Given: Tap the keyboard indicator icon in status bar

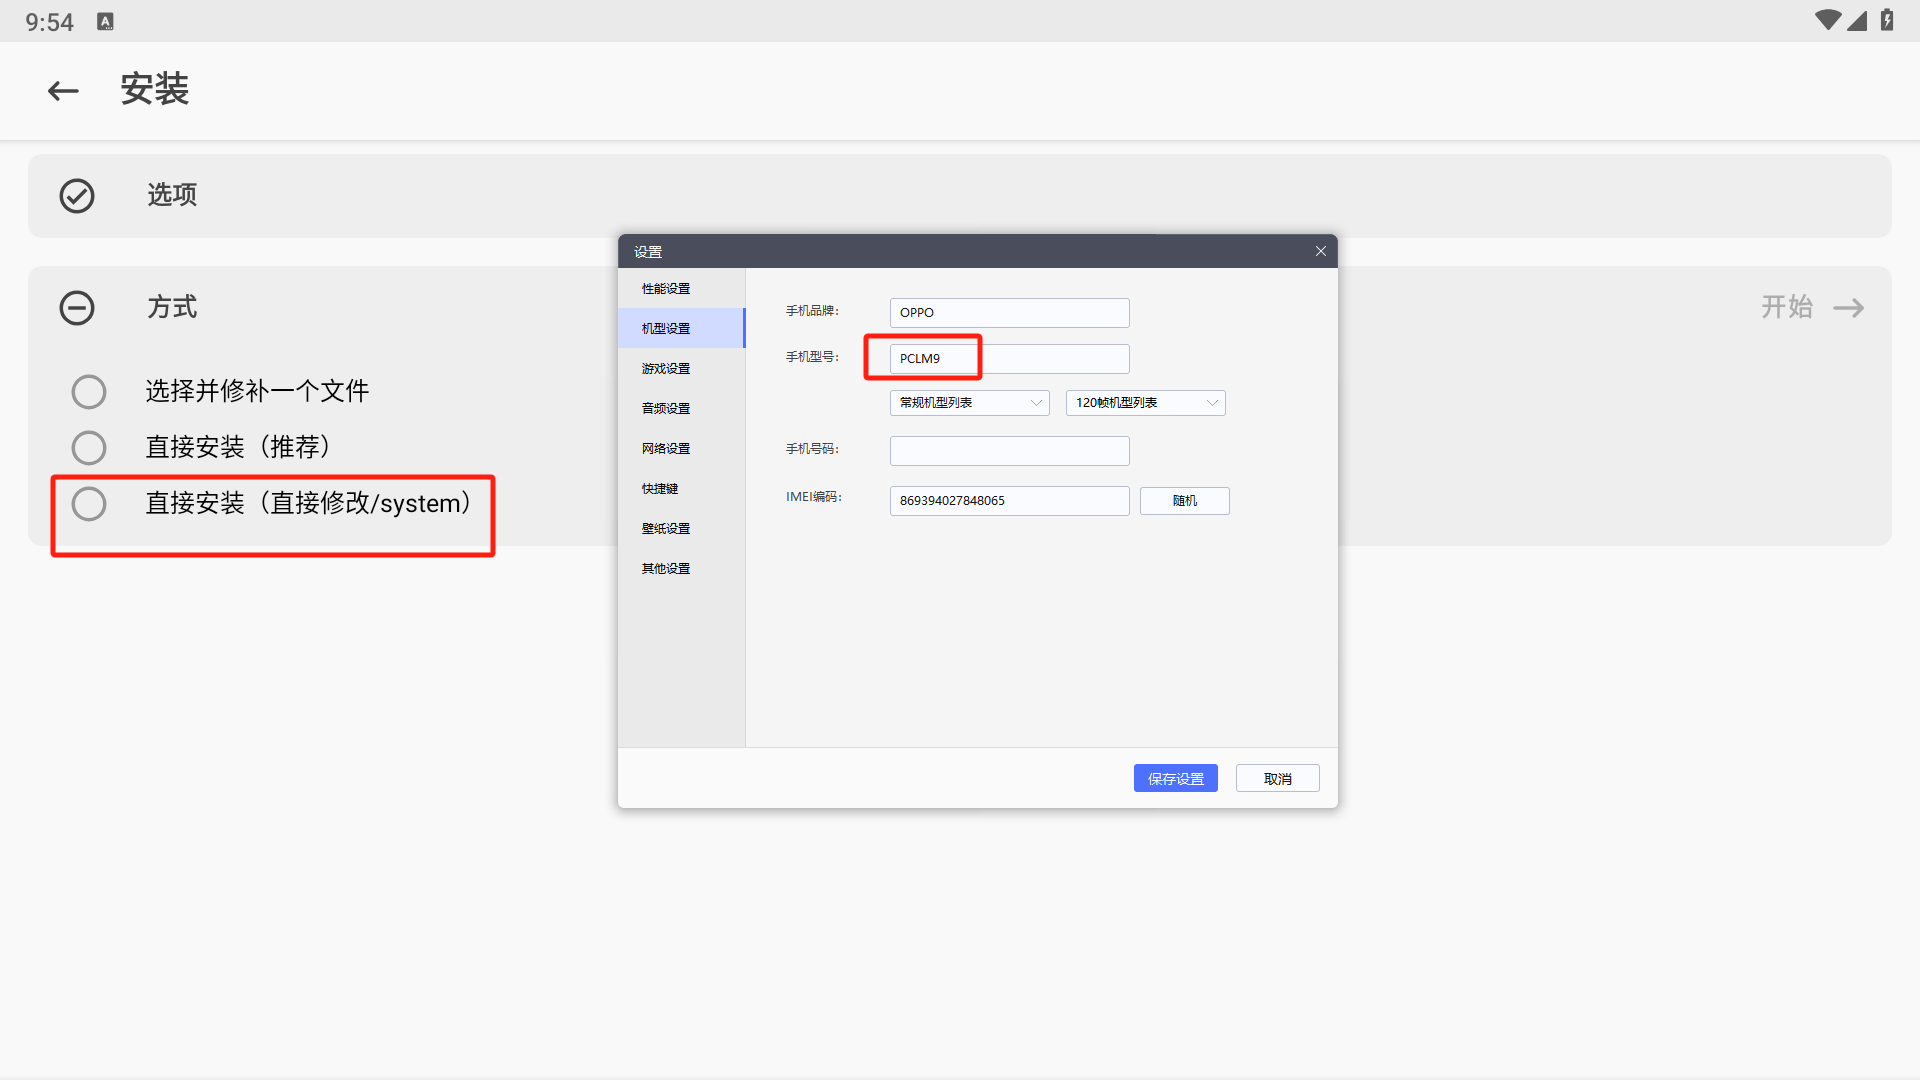Looking at the screenshot, I should [105, 21].
